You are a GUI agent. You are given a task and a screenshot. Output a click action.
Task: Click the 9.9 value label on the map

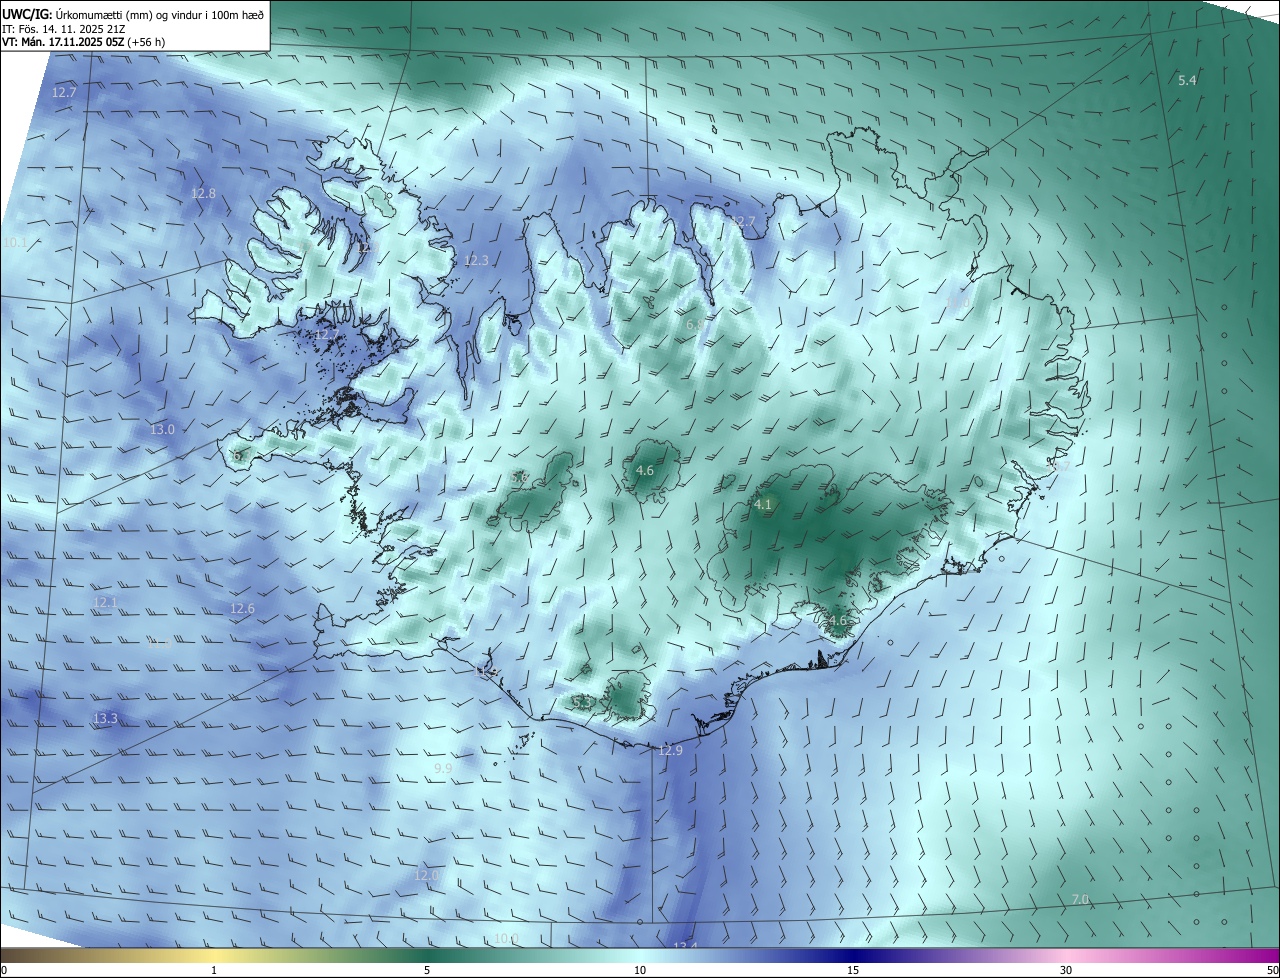coord(443,768)
